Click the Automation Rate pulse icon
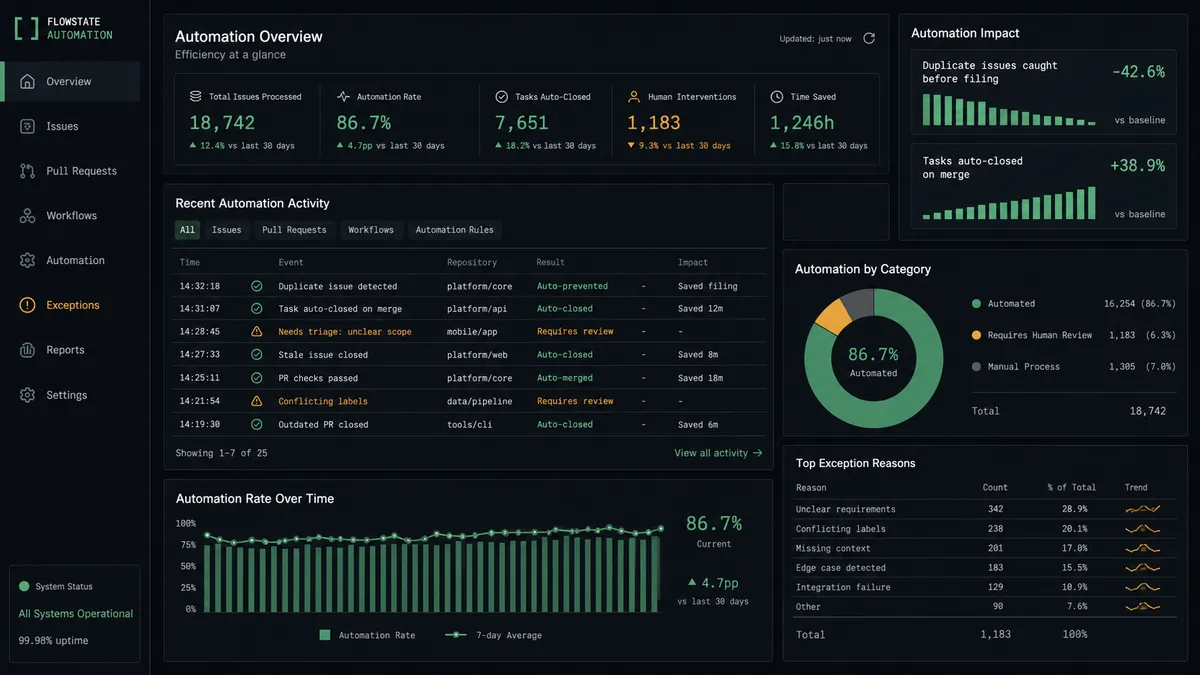 [344, 97]
